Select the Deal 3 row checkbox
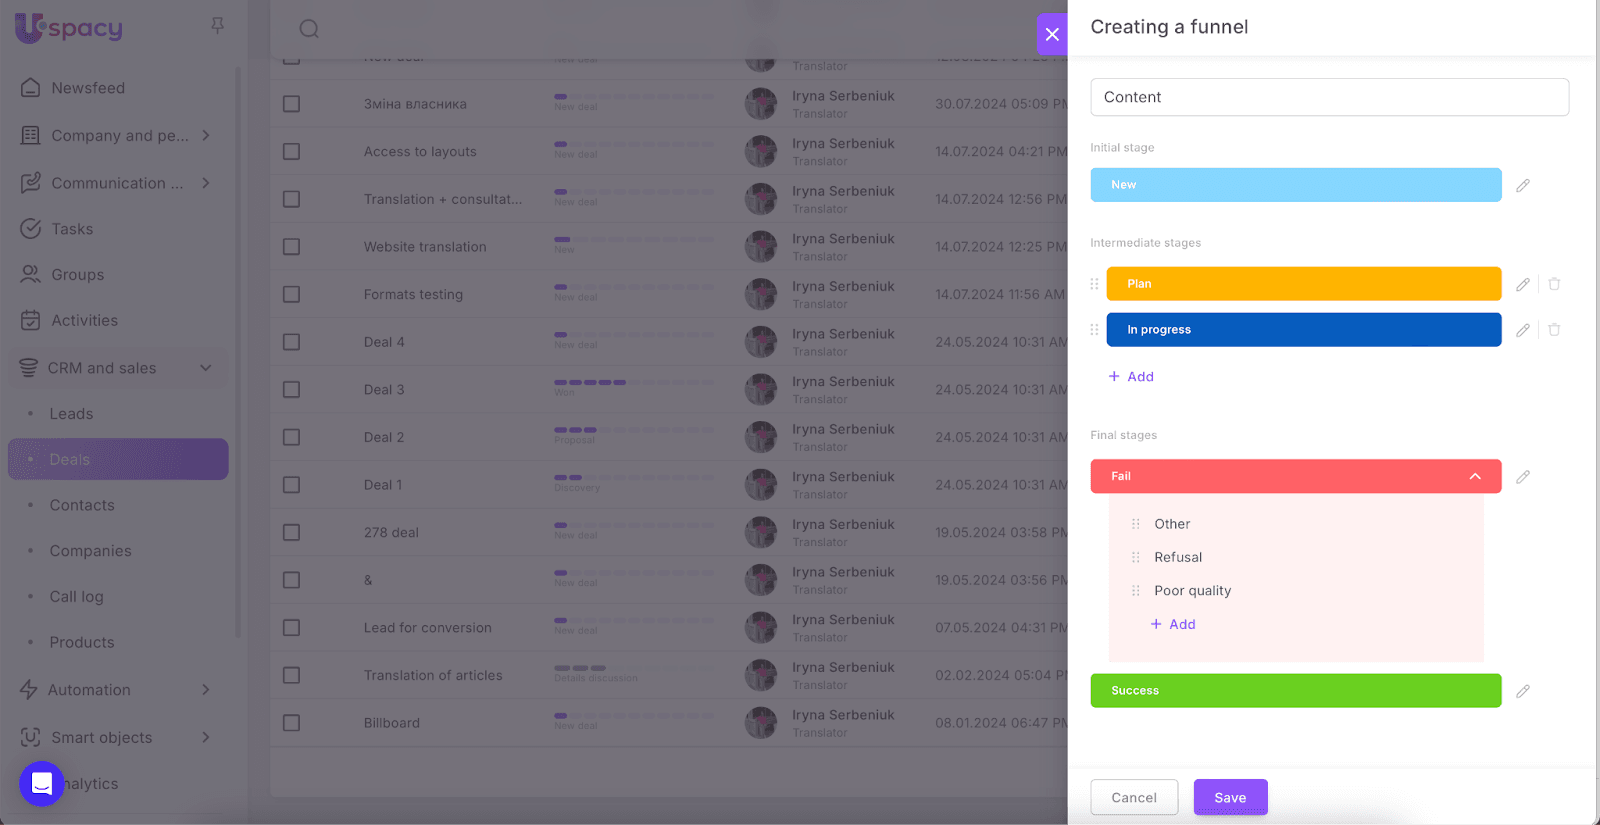The image size is (1600, 825). 291,390
